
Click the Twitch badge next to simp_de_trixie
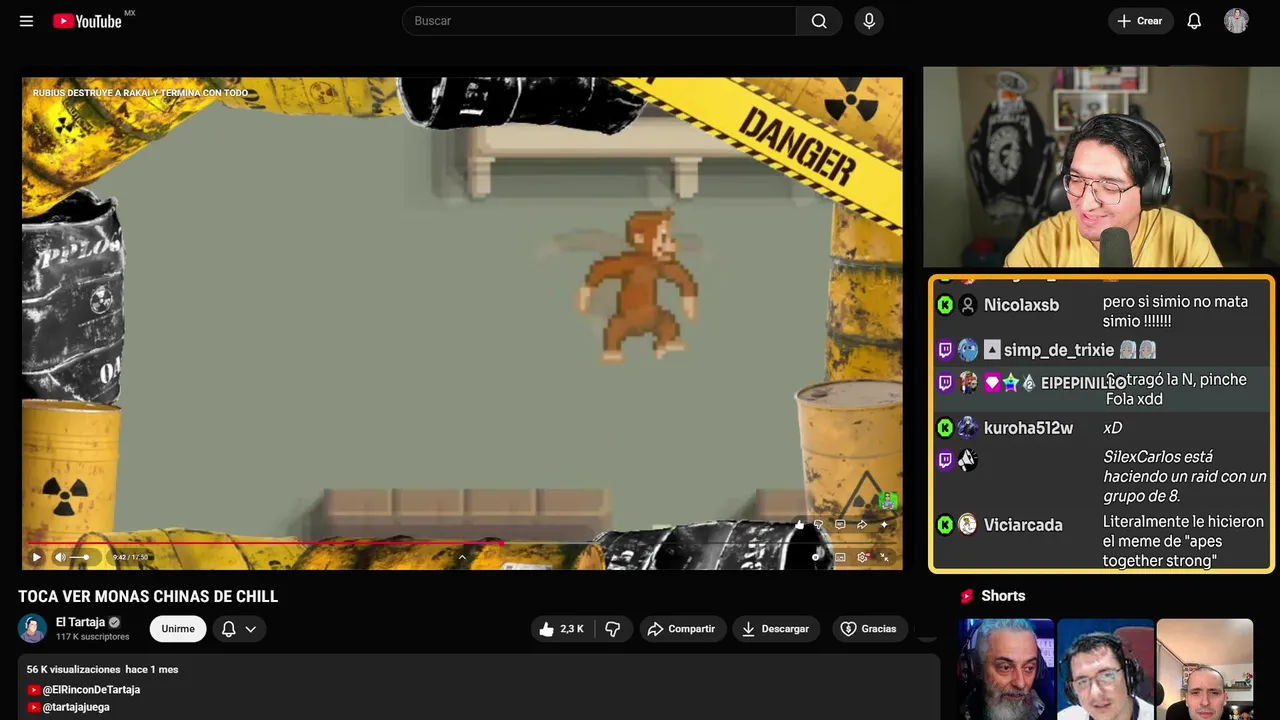(945, 350)
